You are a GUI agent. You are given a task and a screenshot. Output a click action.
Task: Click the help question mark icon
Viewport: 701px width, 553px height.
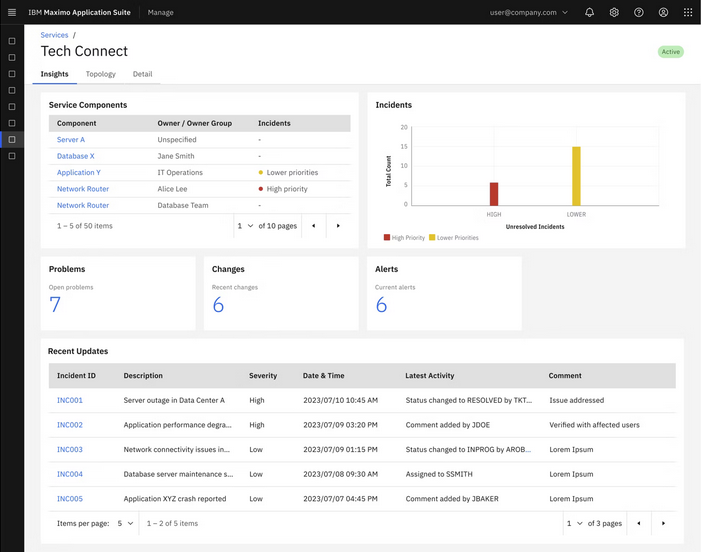click(x=639, y=12)
